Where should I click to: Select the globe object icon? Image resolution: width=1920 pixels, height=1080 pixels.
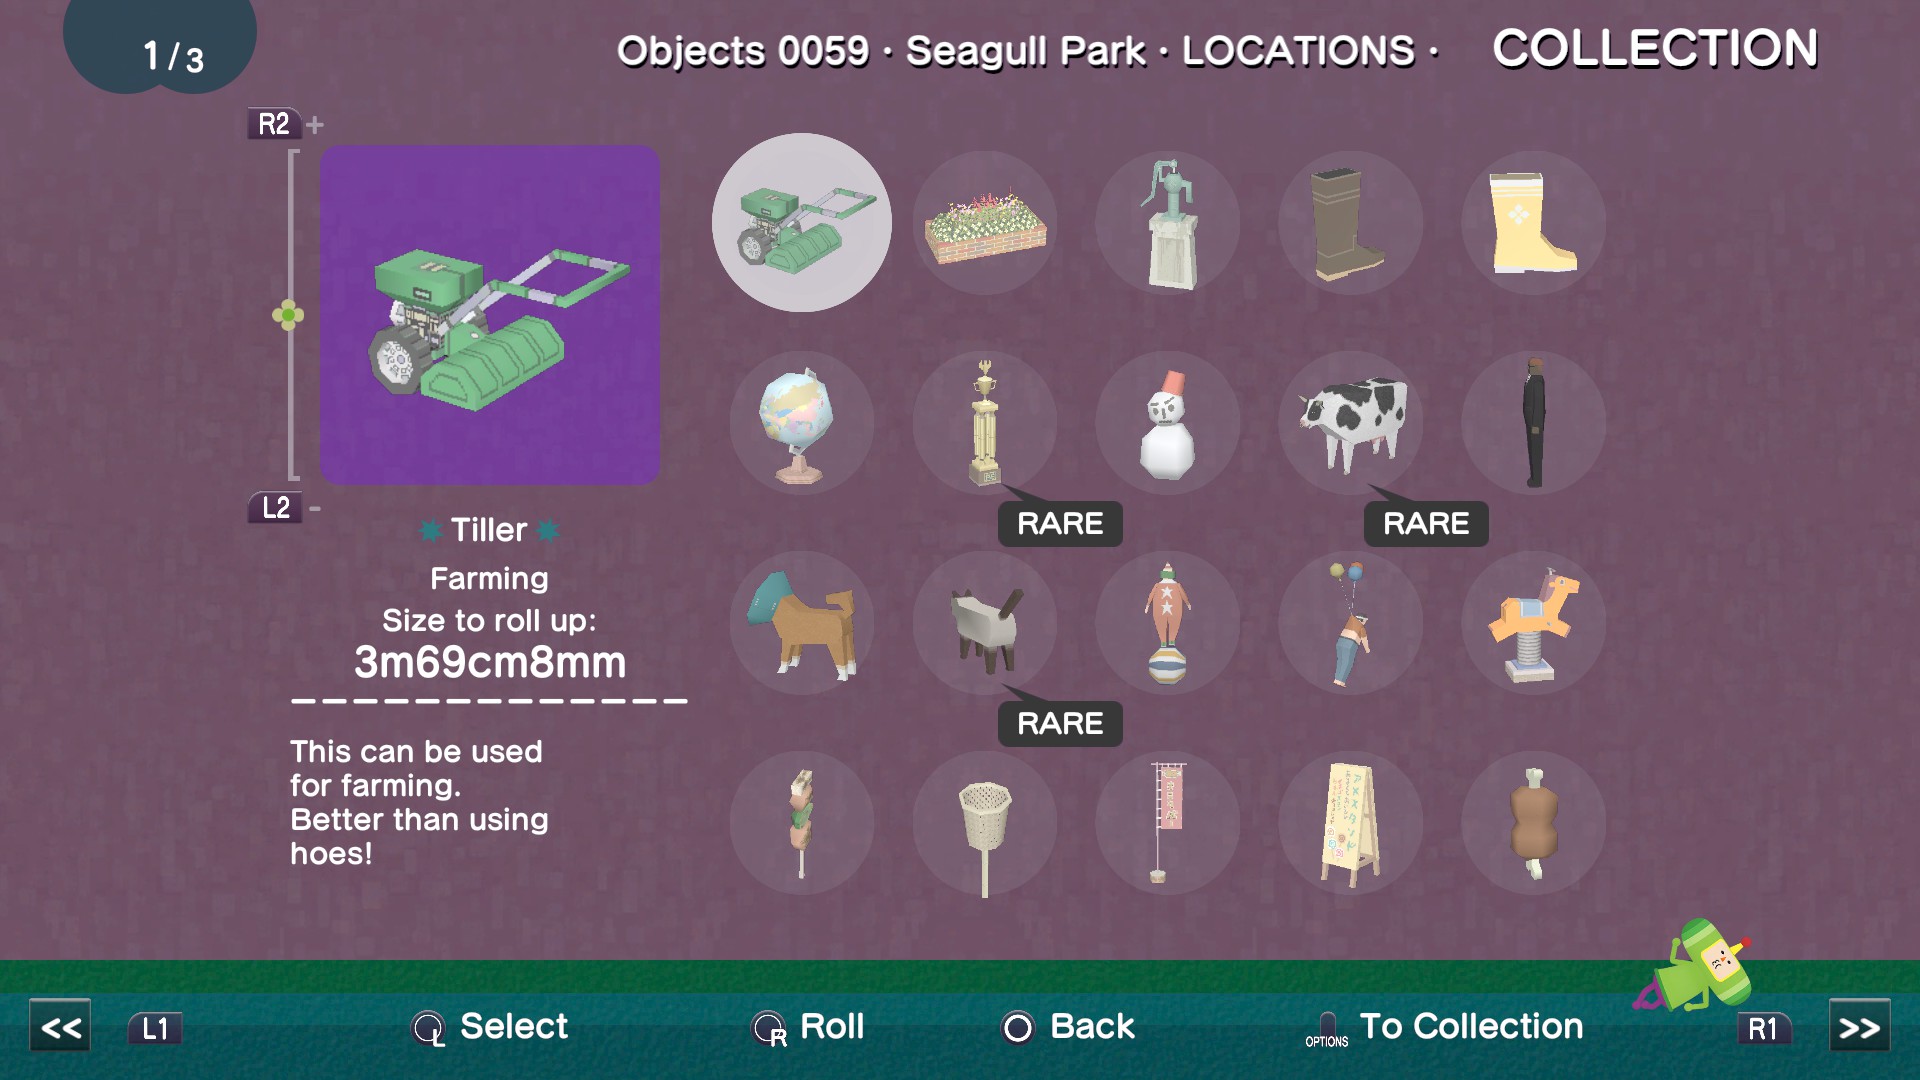(801, 423)
